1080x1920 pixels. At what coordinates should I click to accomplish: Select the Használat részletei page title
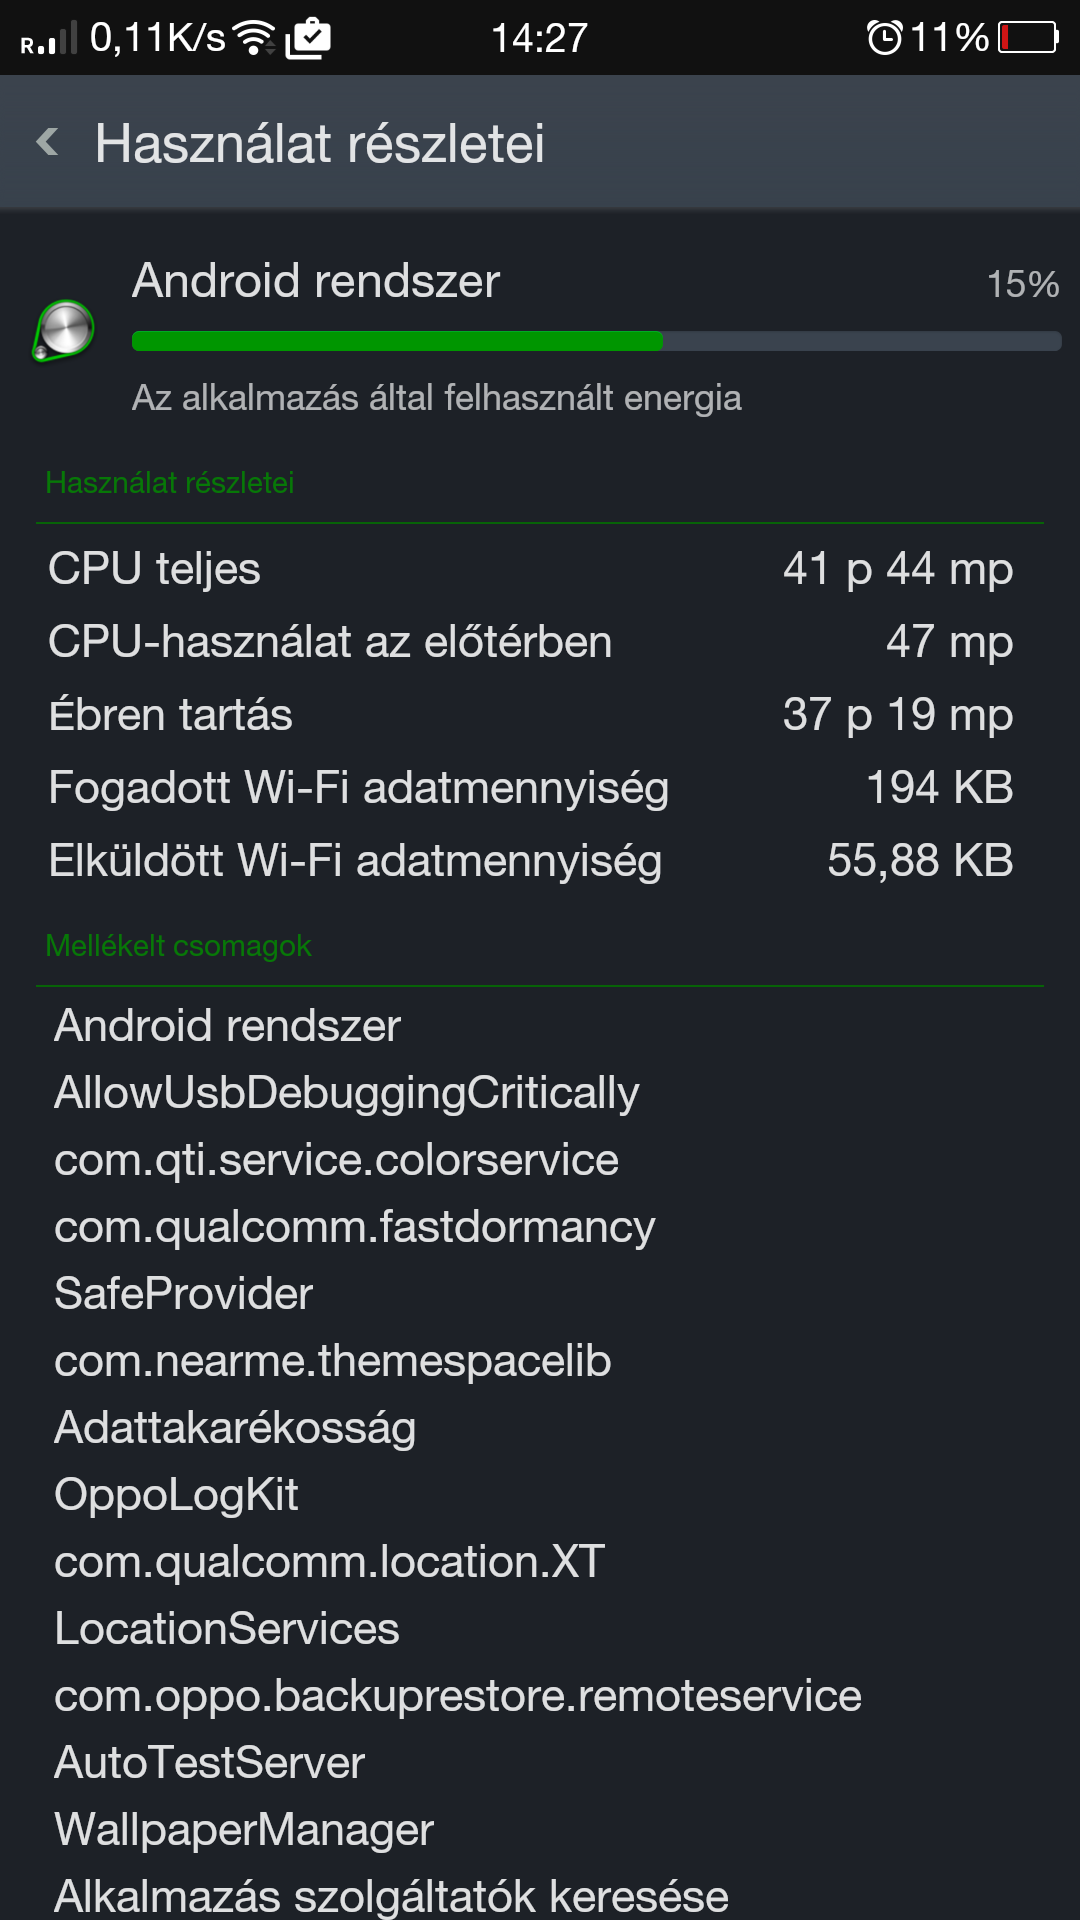[320, 143]
